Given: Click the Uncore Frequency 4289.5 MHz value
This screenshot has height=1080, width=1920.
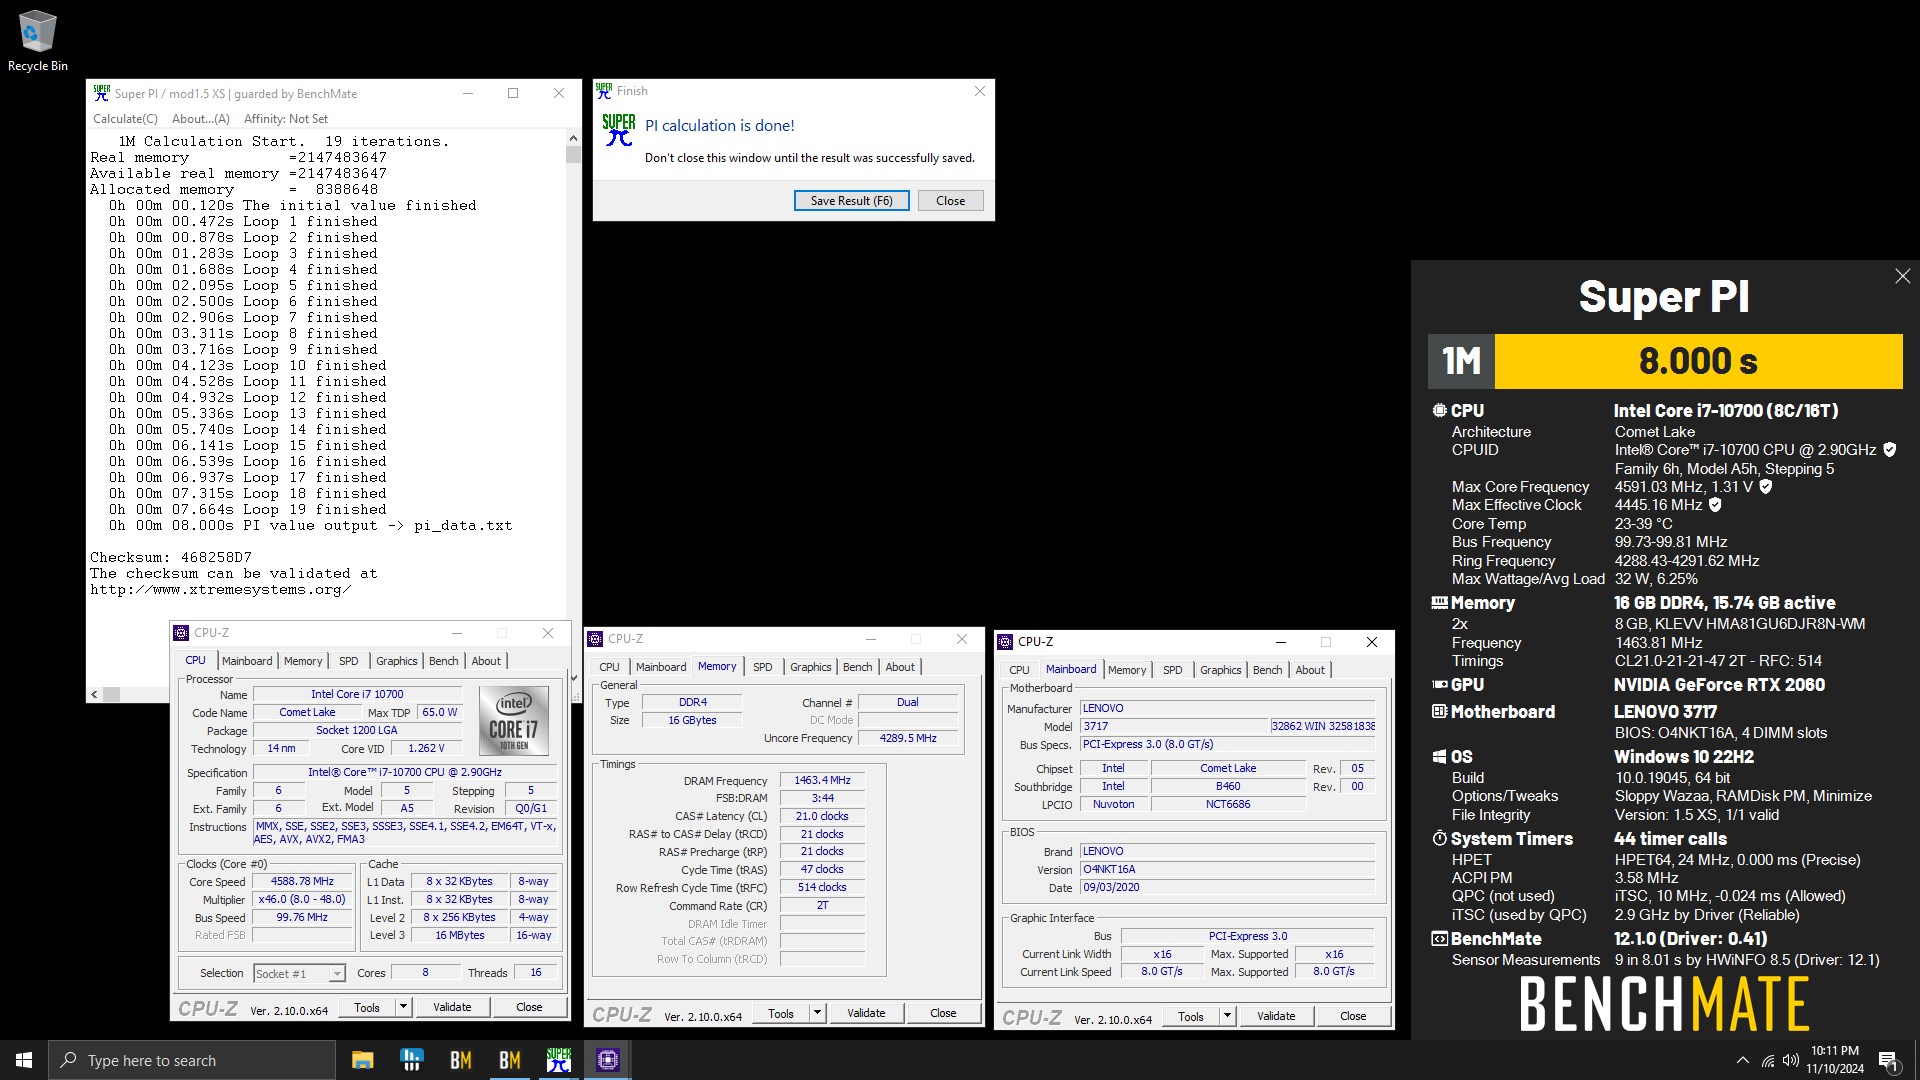Looking at the screenshot, I should pyautogui.click(x=908, y=739).
